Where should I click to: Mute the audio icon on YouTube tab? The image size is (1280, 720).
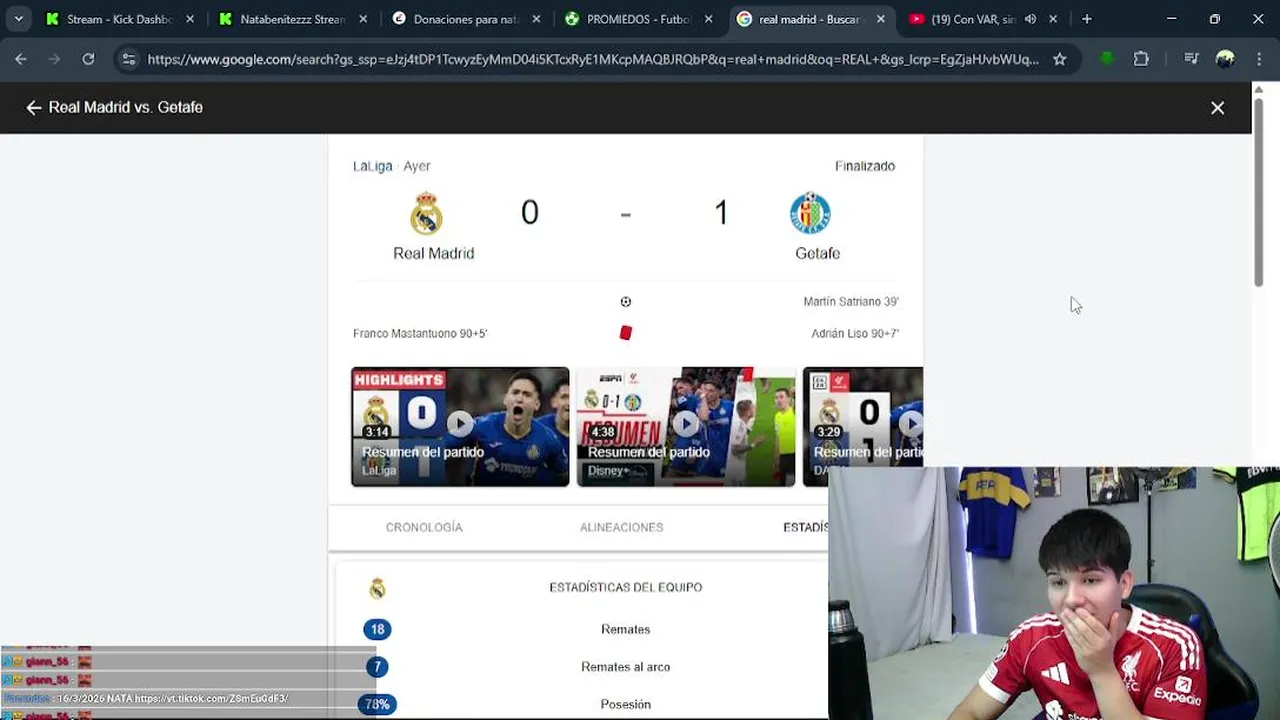coord(1031,19)
